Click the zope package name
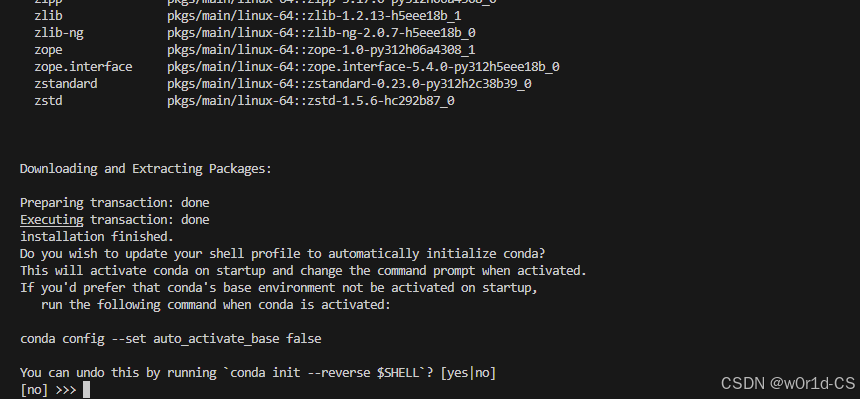The height and width of the screenshot is (399, 860). click(48, 50)
